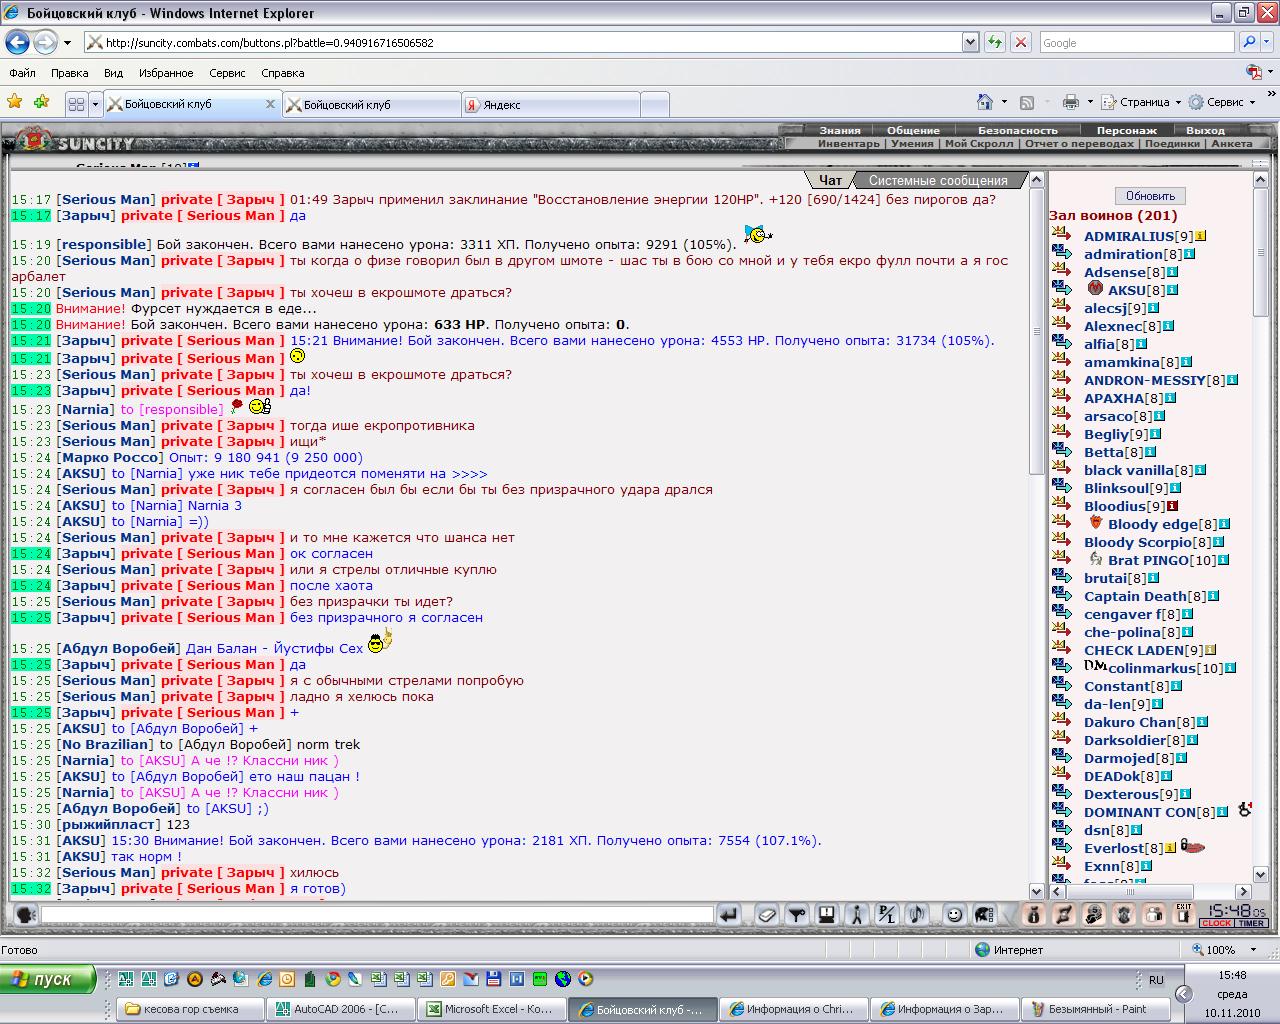The width and height of the screenshot is (1280, 1024).
Task: Click the Add to Favorites icon
Action: (41, 102)
